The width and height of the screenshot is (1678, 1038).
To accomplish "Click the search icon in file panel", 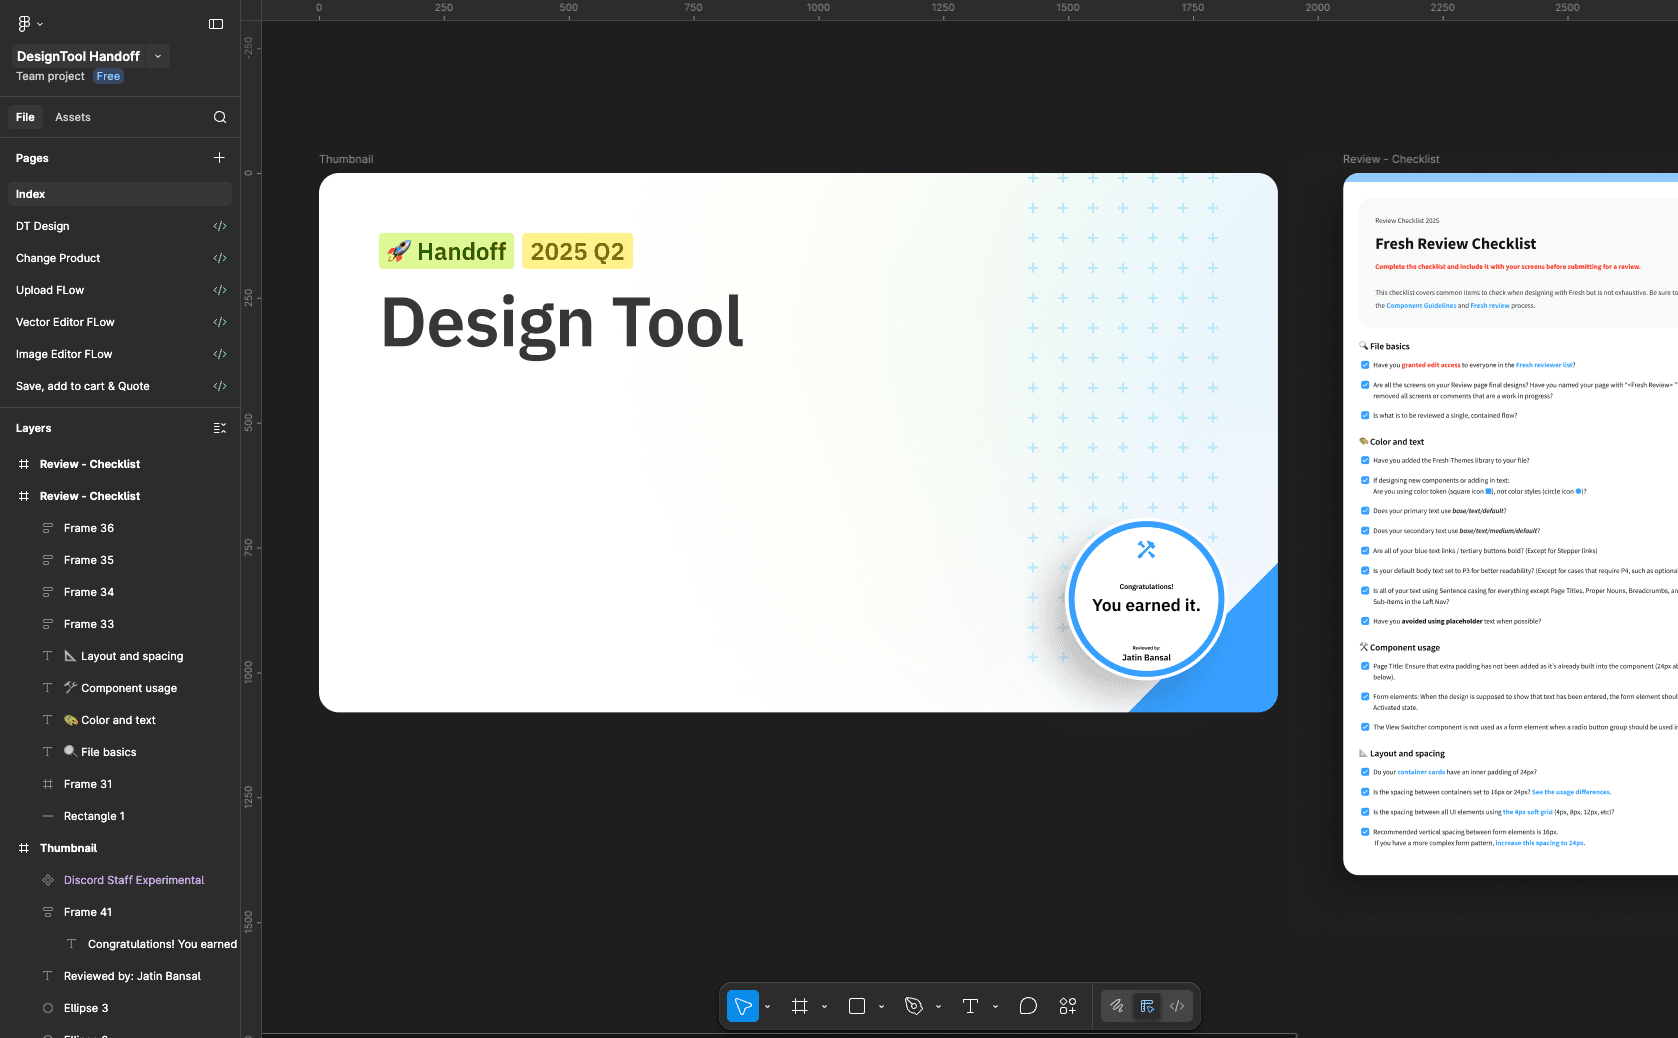I will (220, 117).
